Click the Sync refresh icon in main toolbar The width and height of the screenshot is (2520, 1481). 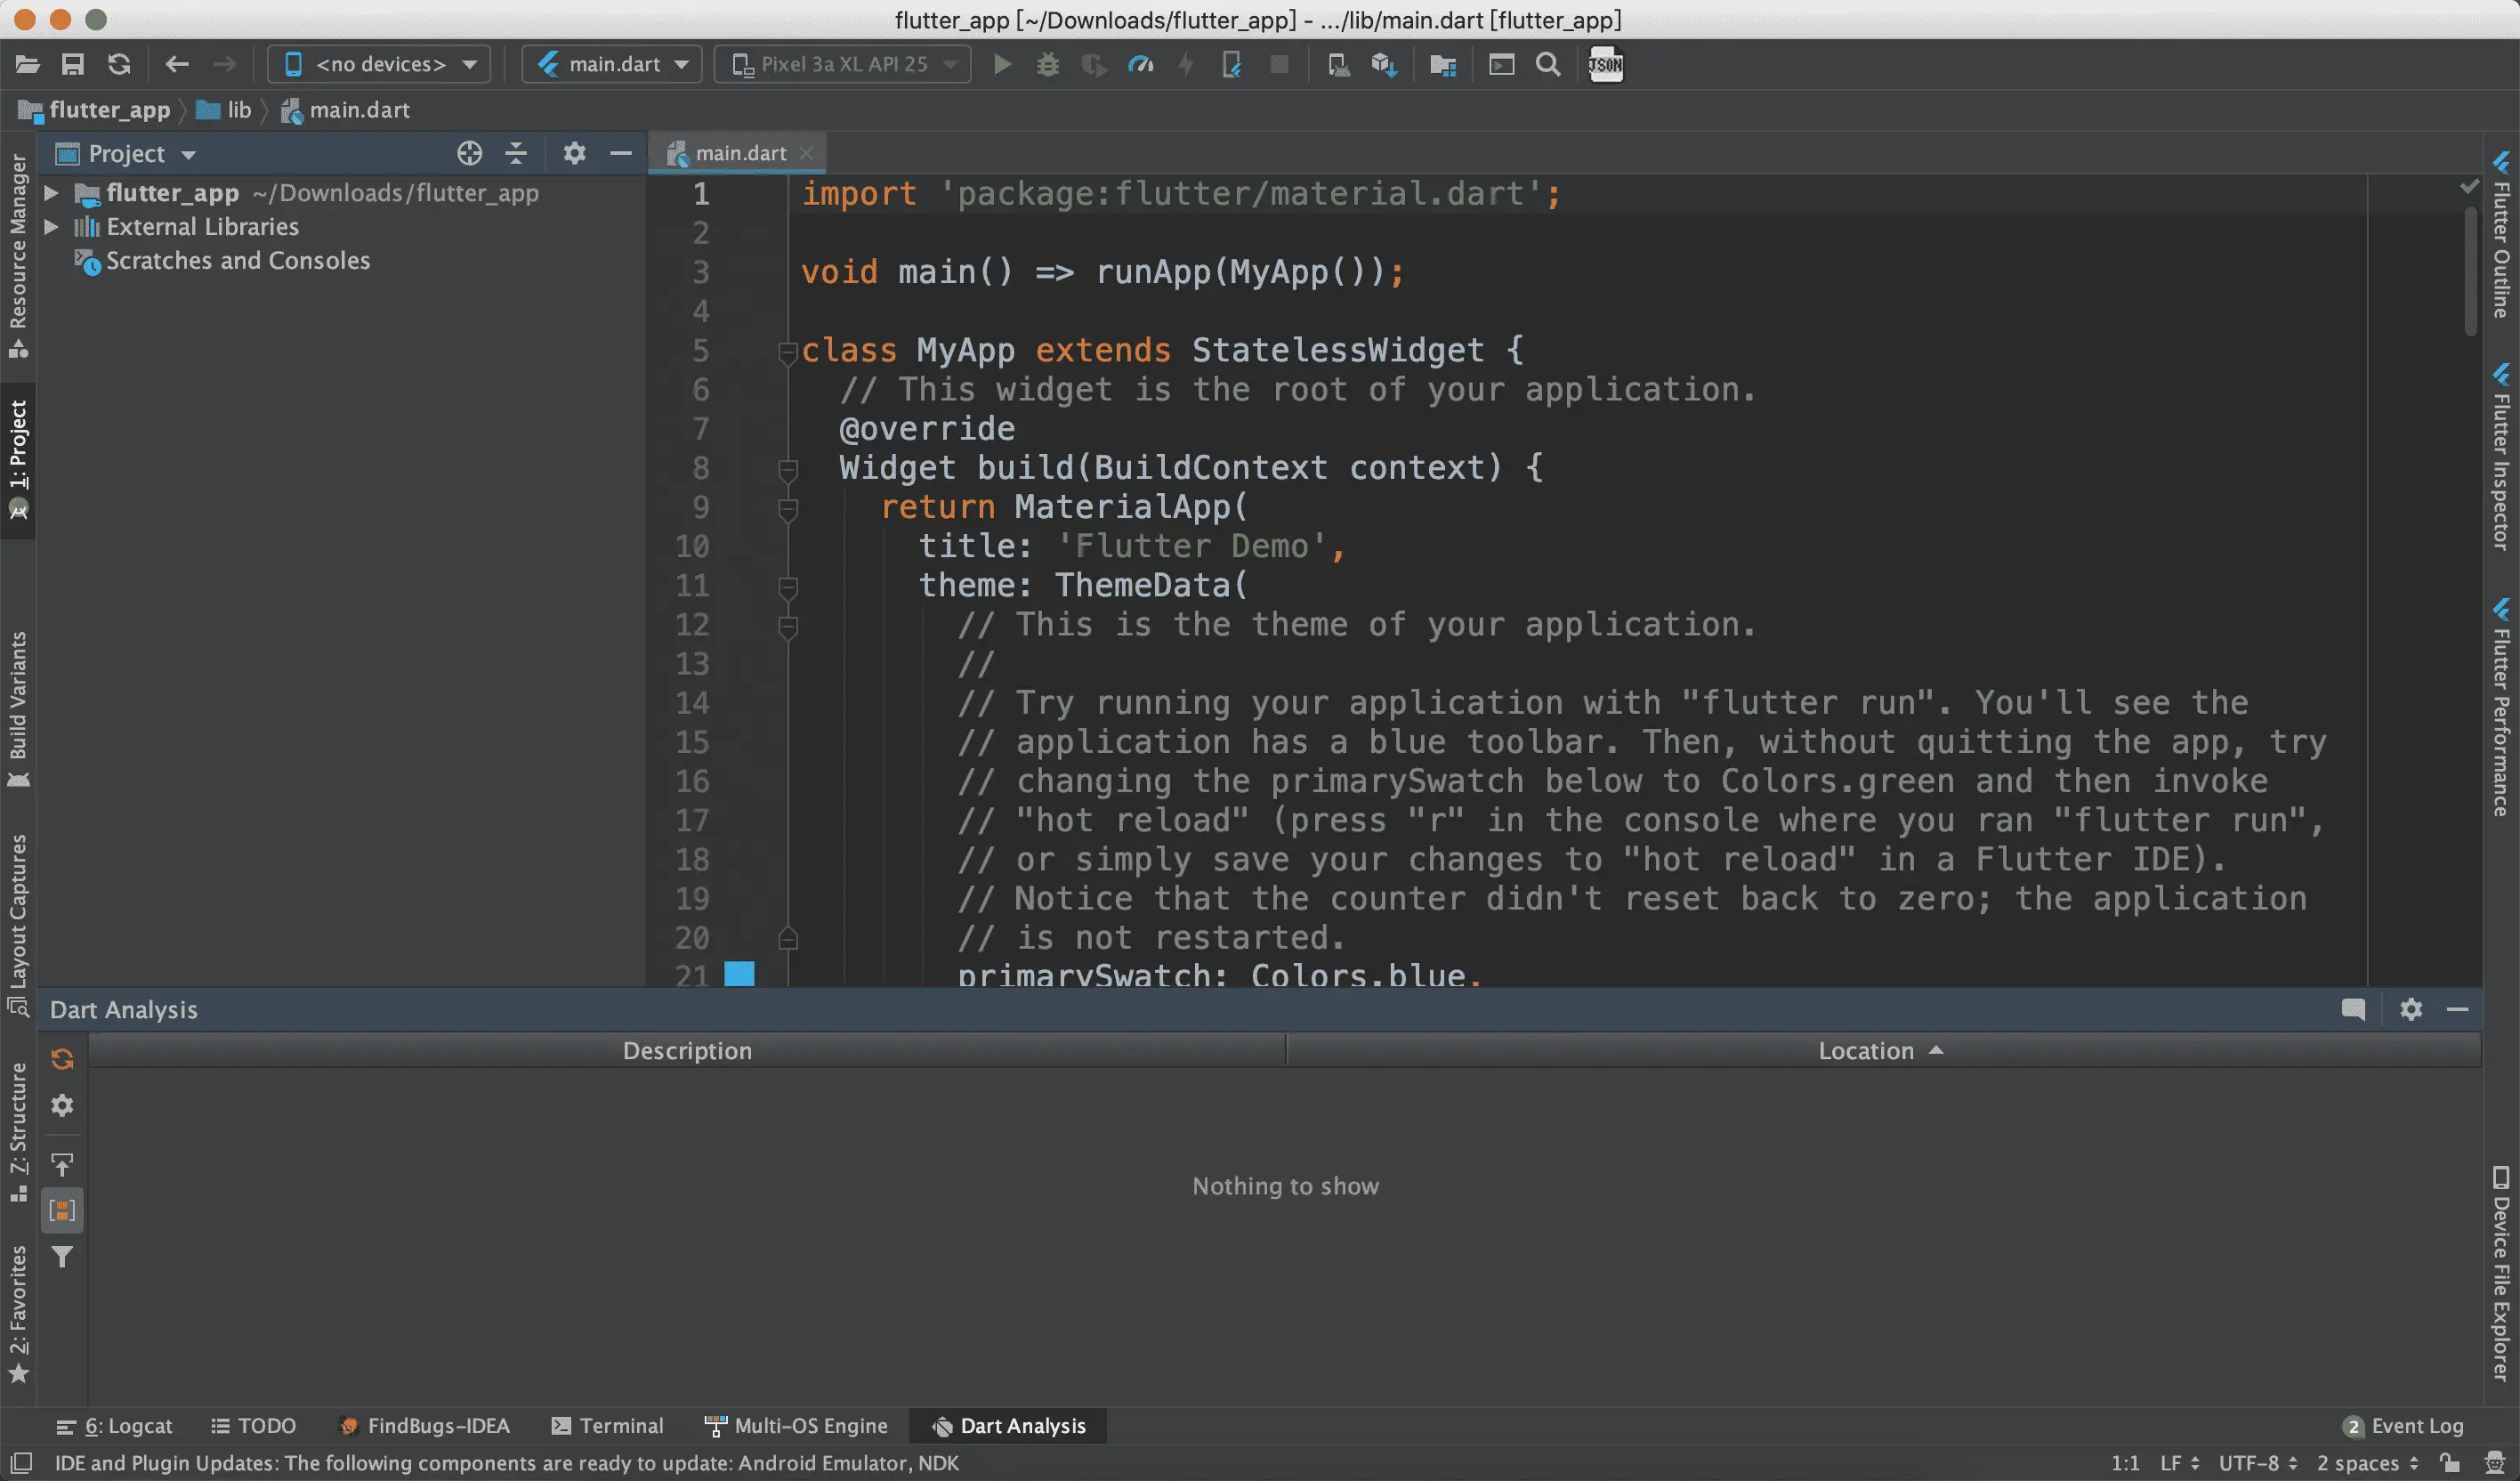coord(119,65)
